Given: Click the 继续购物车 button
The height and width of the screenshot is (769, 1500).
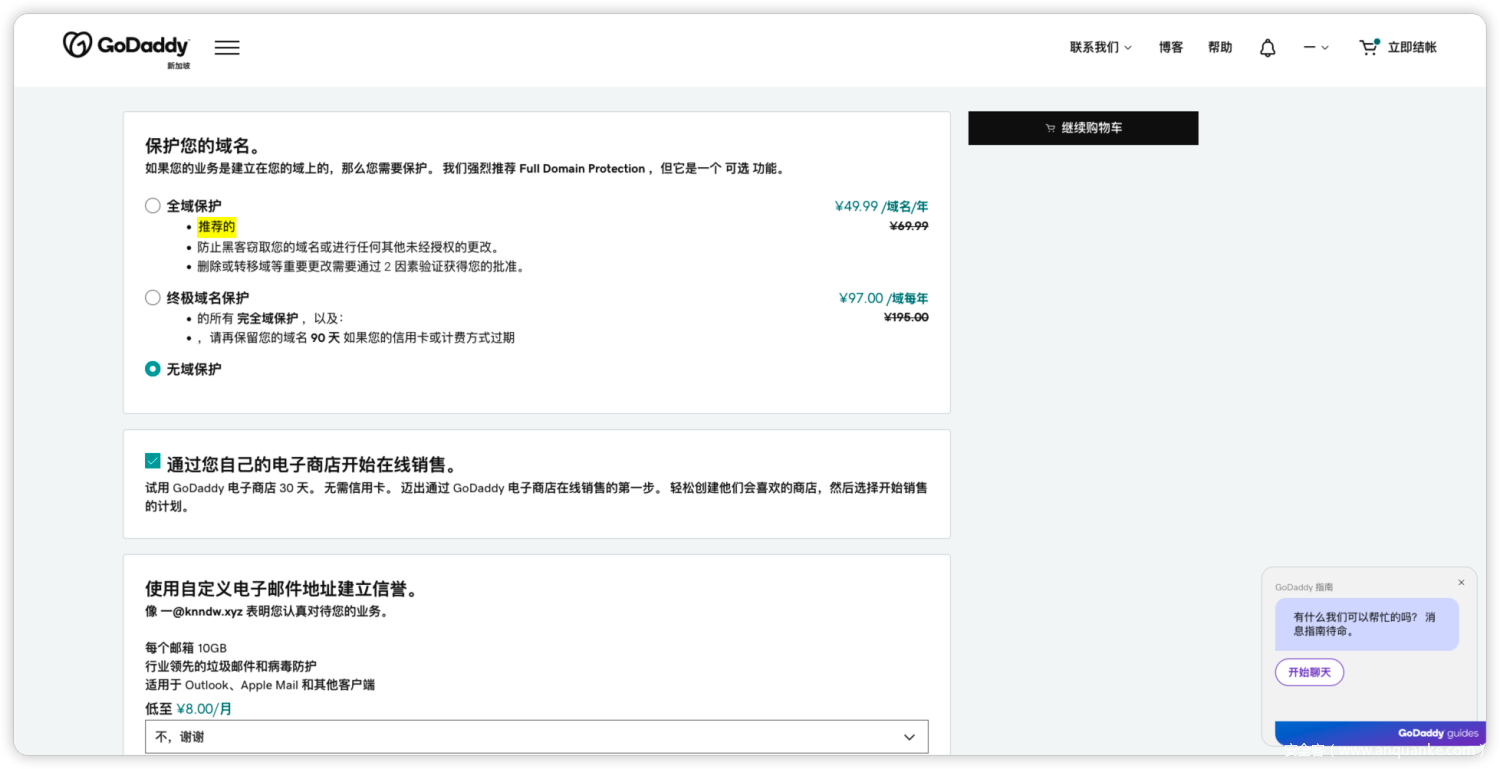Looking at the screenshot, I should (x=1083, y=128).
